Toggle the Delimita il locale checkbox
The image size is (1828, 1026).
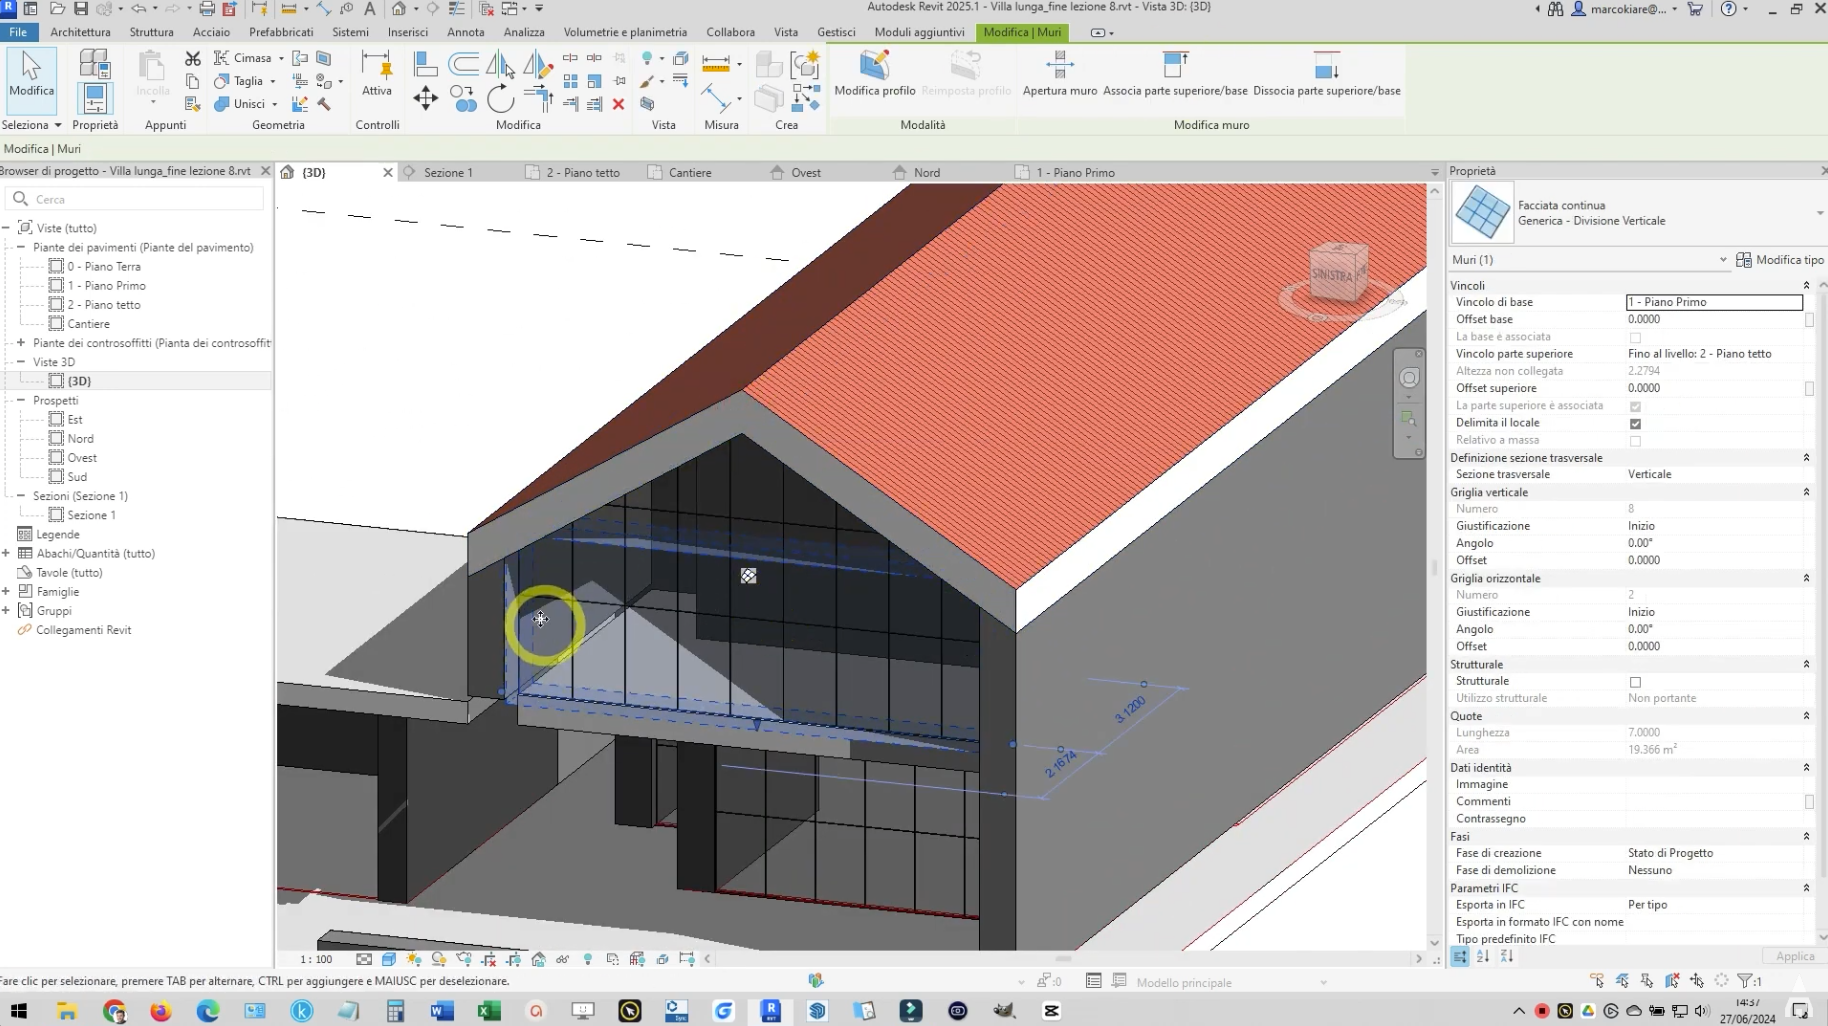click(x=1635, y=424)
